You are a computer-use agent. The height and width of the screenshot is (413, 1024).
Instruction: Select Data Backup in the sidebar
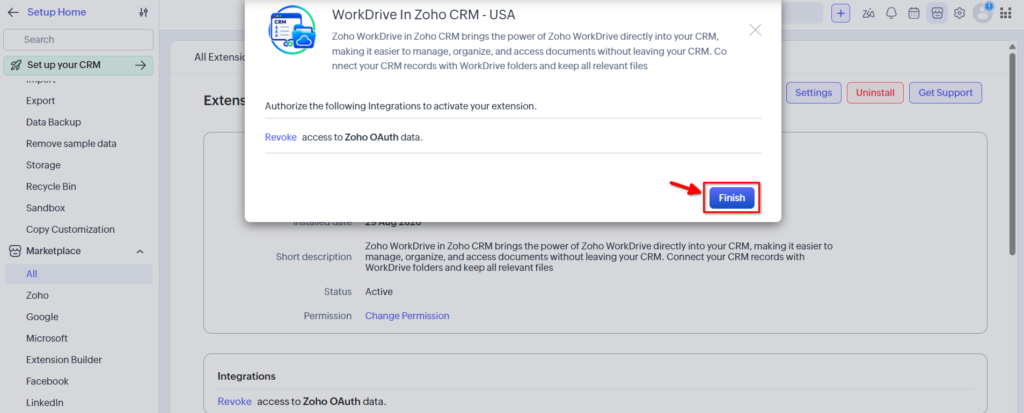point(54,122)
